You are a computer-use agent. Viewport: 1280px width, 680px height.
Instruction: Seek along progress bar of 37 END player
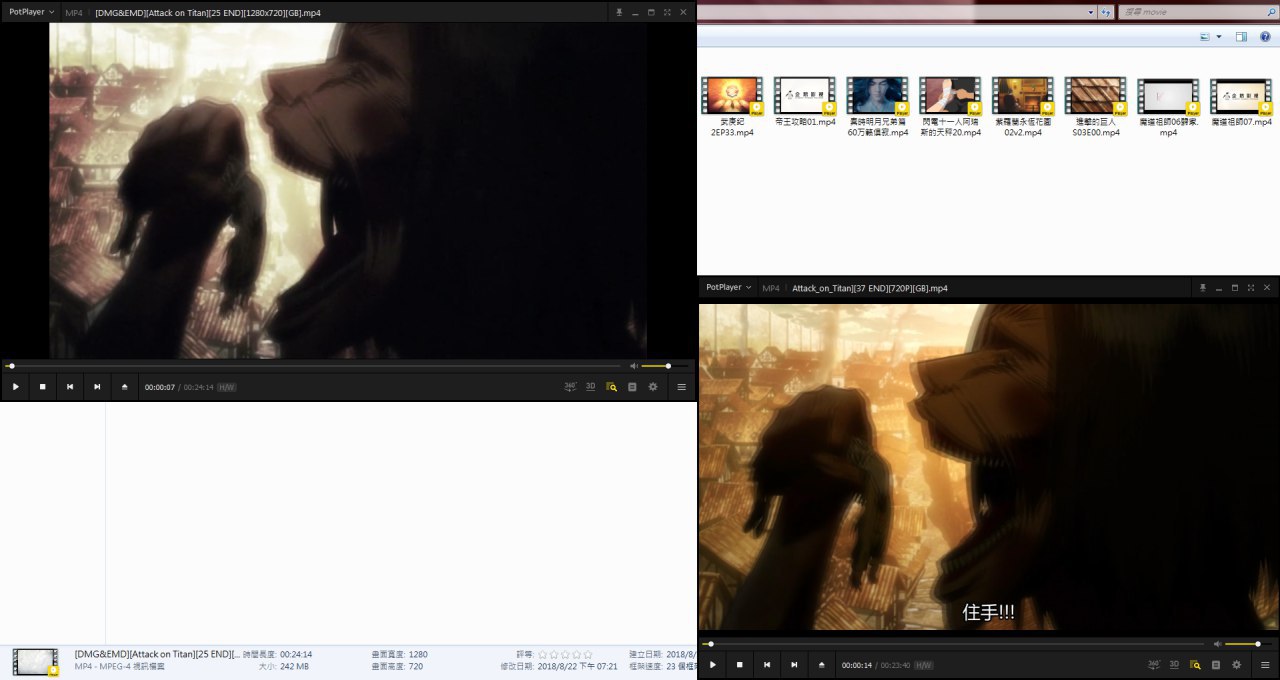point(954,644)
